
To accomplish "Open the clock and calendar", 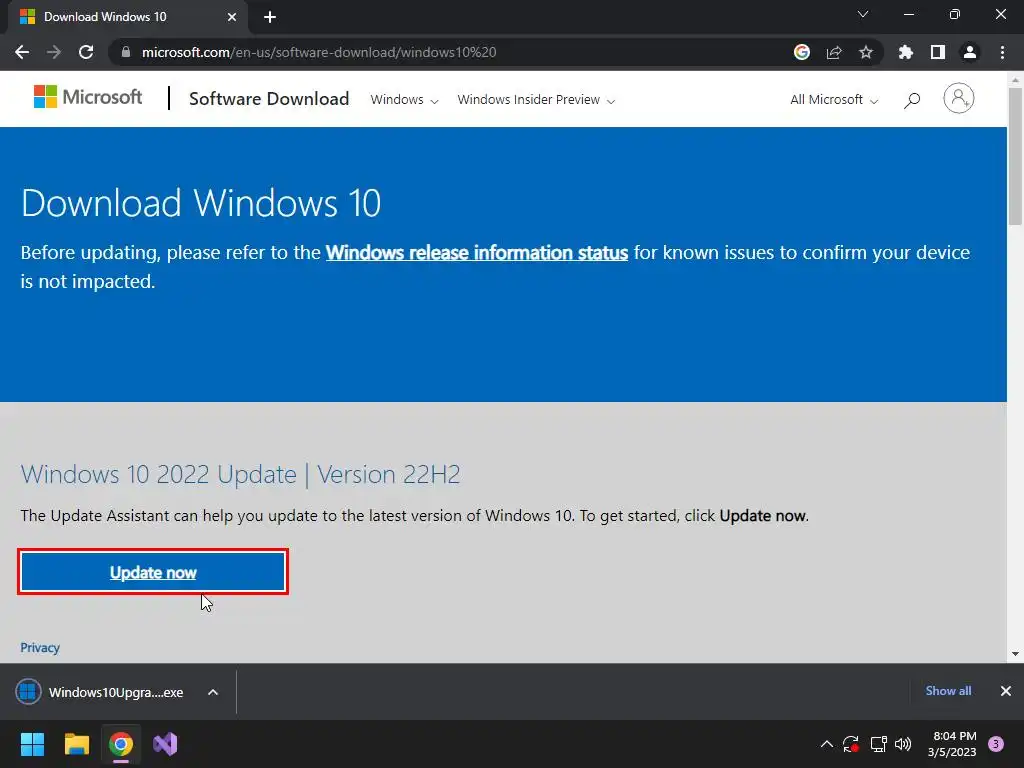I will (x=952, y=744).
